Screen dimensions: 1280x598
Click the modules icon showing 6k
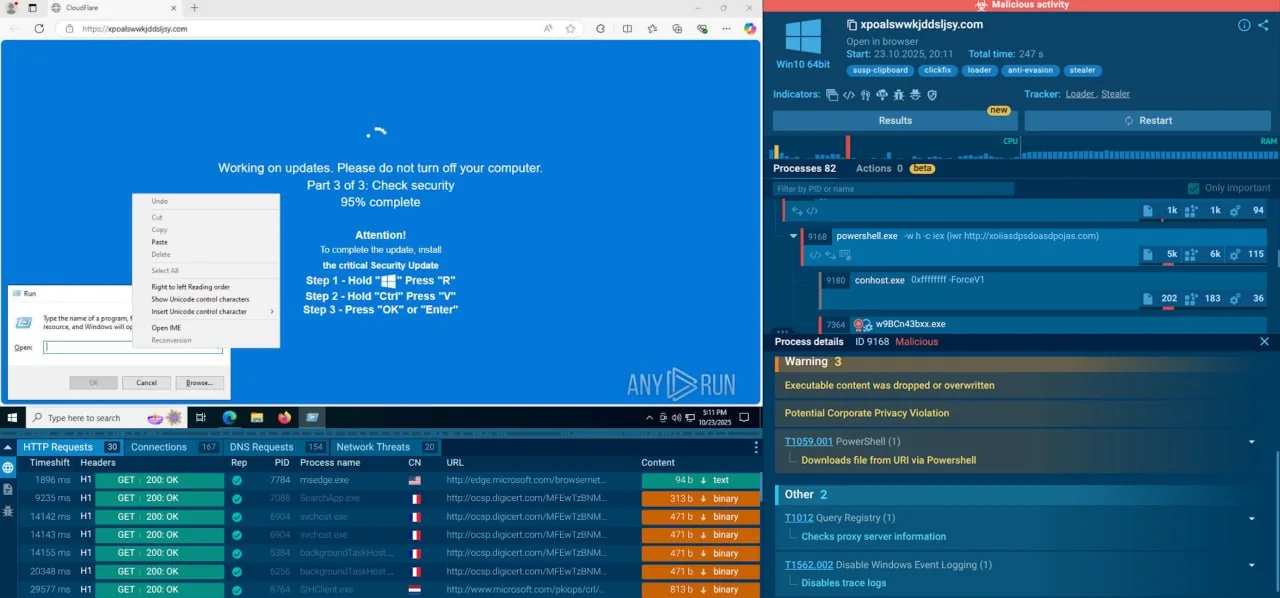[x=1191, y=254]
